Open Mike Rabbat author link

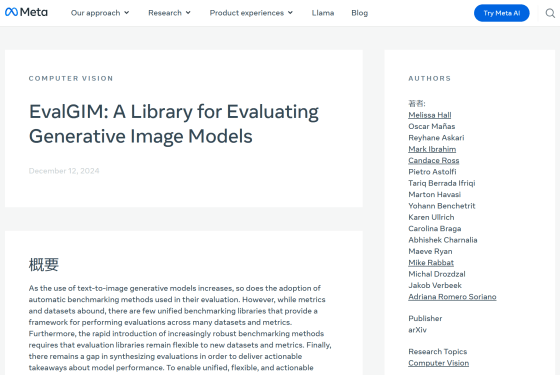(x=431, y=262)
